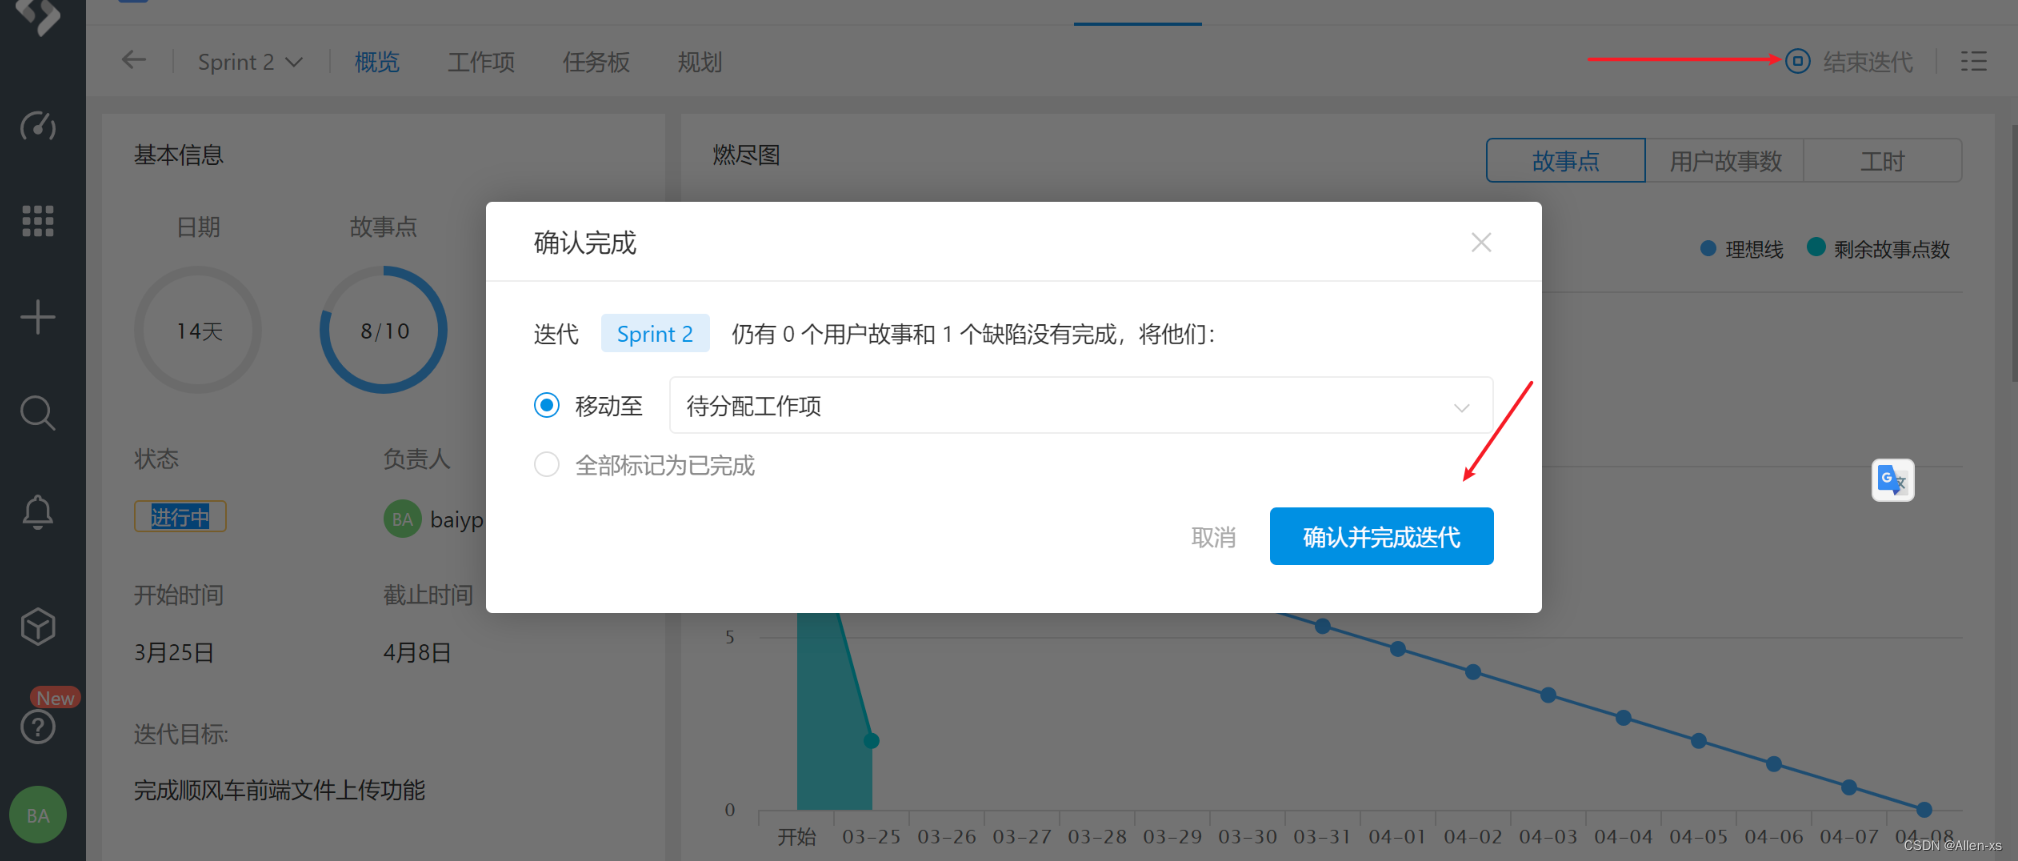Click the 3月25日 start date value
This screenshot has height=861, width=2018.
coord(174,653)
